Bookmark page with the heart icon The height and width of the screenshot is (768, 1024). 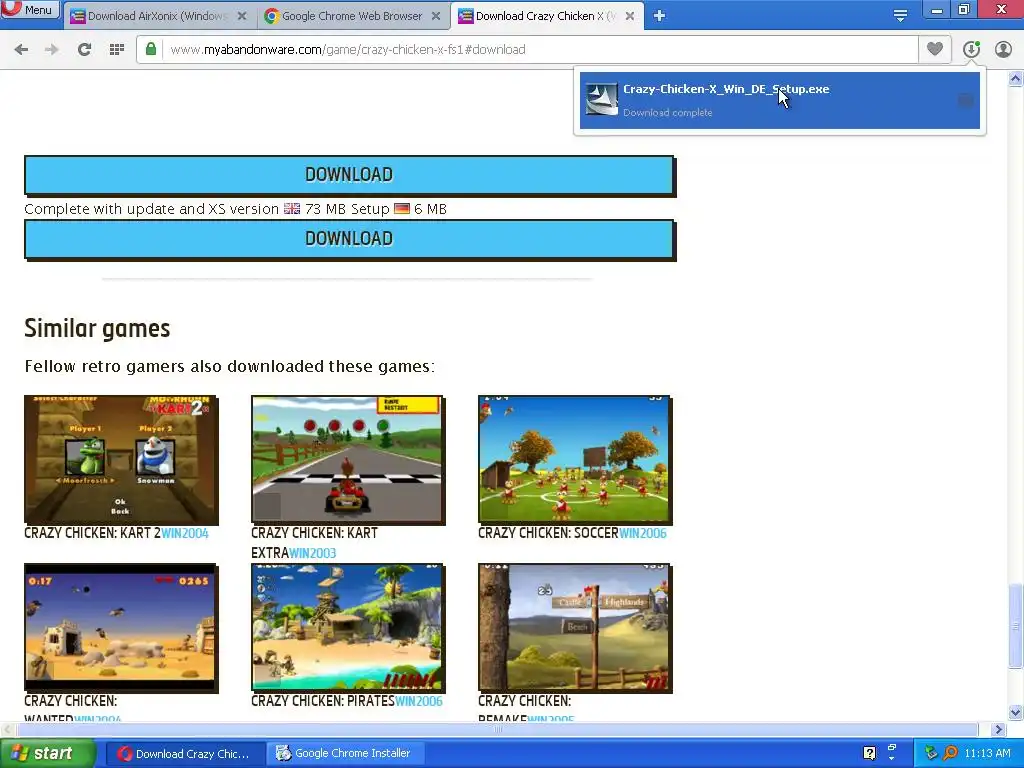click(935, 49)
